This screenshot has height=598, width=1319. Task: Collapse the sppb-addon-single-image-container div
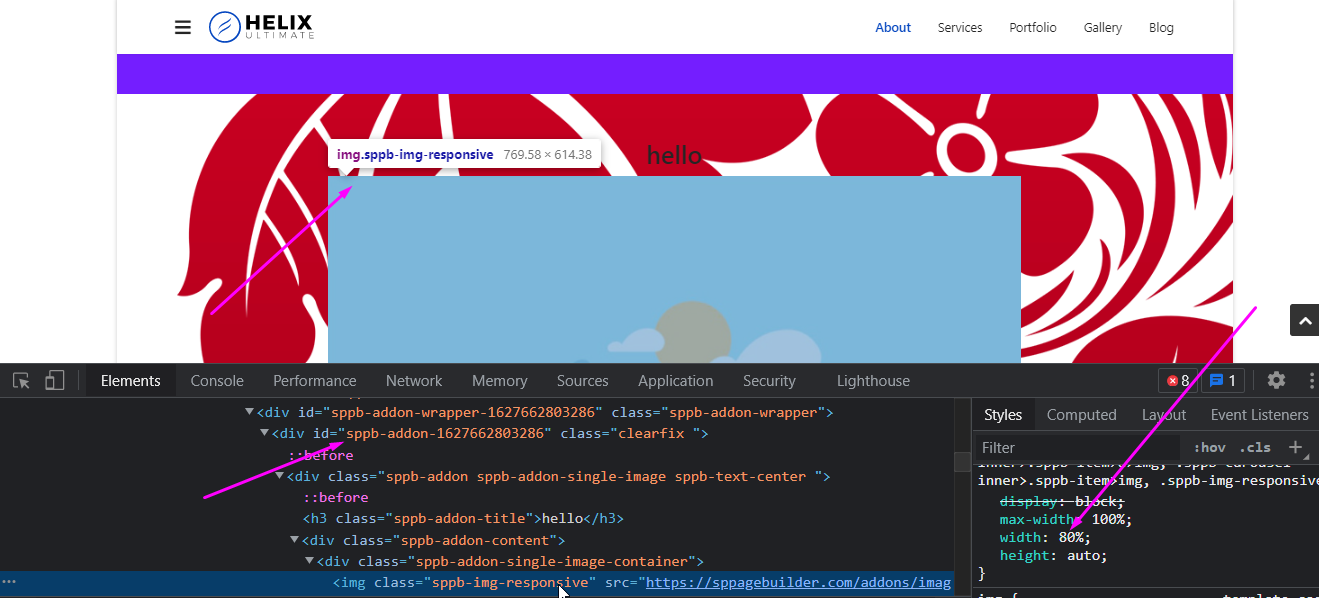pos(310,561)
